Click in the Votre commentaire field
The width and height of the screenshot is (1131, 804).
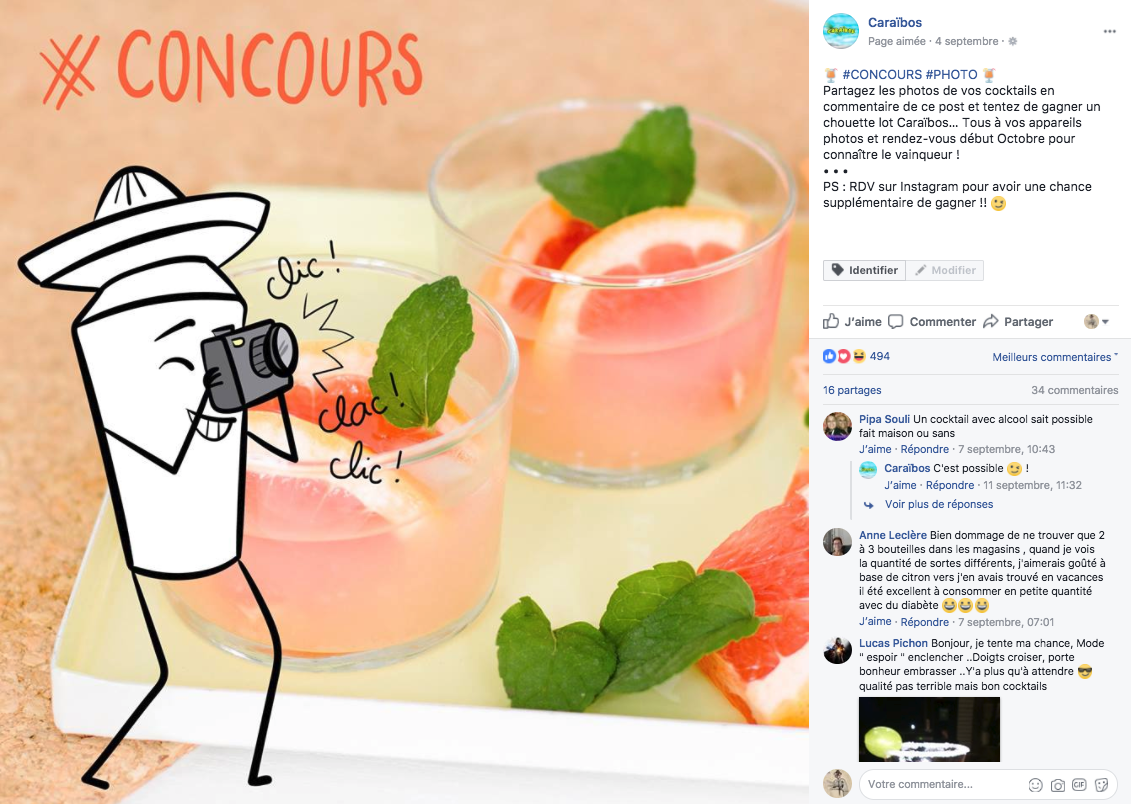pyautogui.click(x=943, y=785)
